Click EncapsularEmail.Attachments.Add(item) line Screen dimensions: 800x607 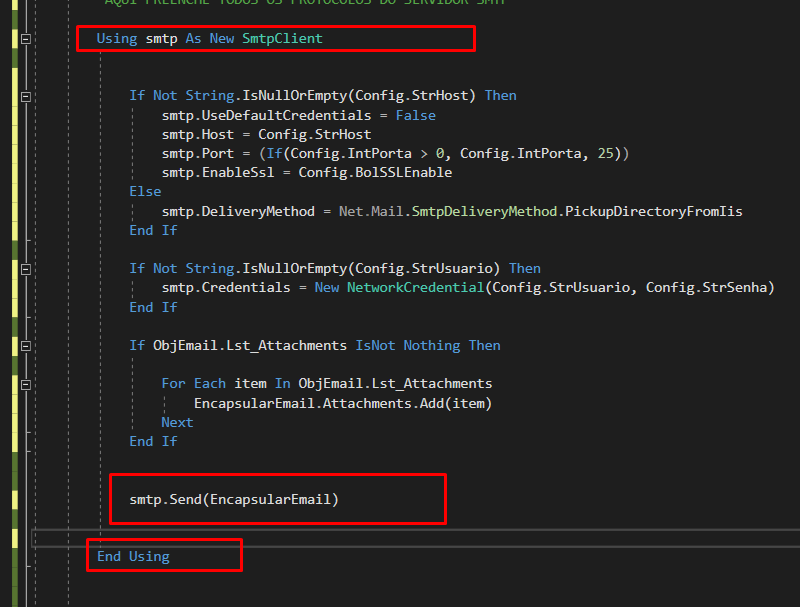[343, 403]
